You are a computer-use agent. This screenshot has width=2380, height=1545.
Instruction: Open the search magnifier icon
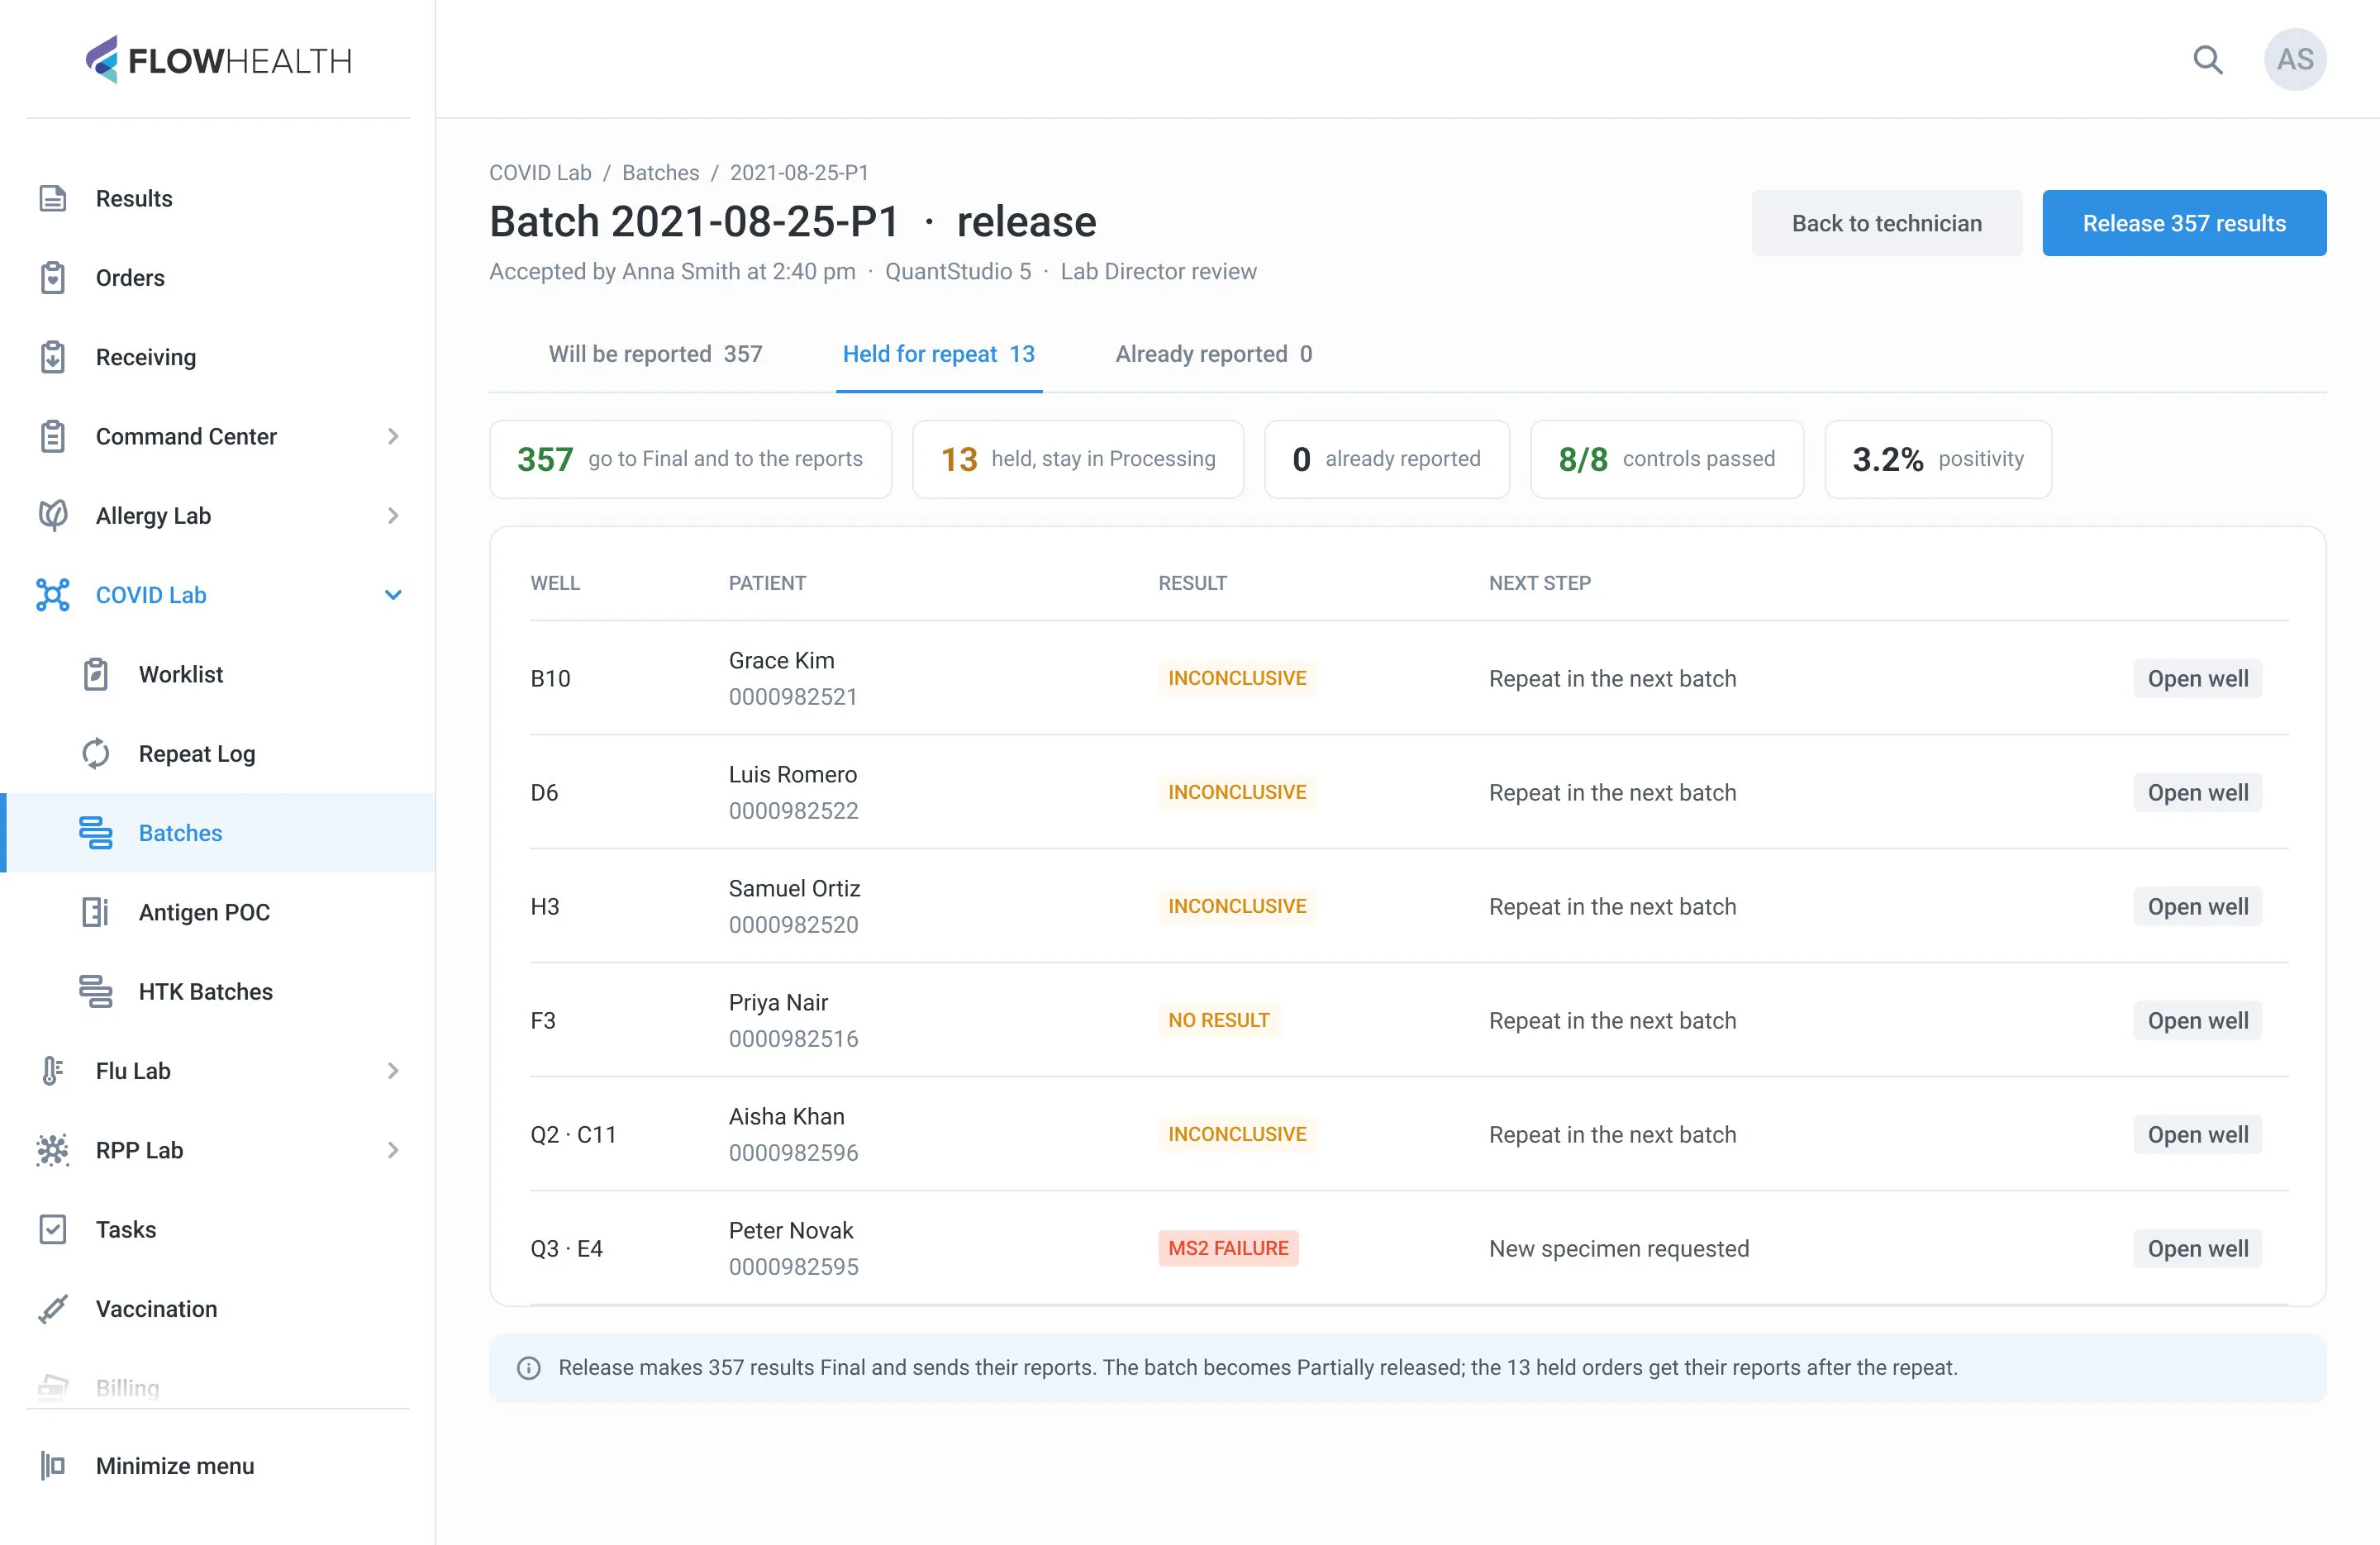pos(2207,60)
